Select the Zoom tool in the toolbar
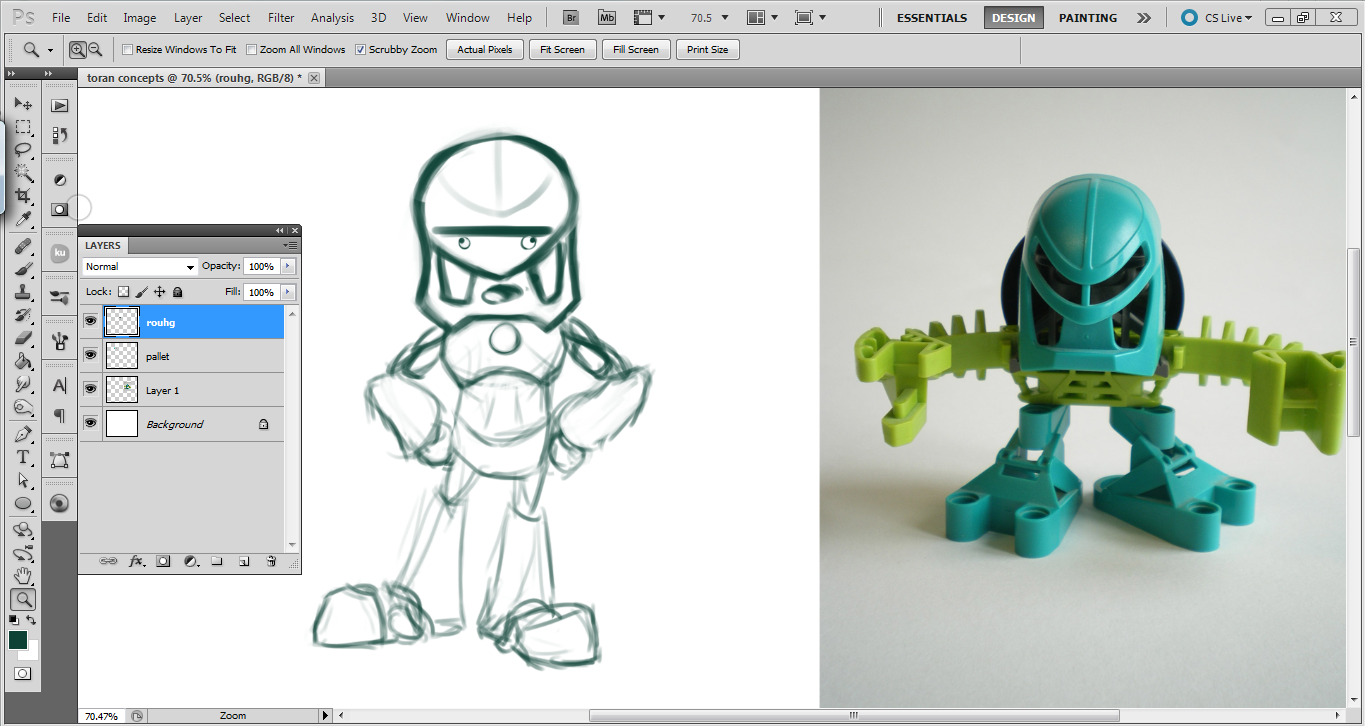Viewport: 1365px width, 726px height. pos(24,599)
